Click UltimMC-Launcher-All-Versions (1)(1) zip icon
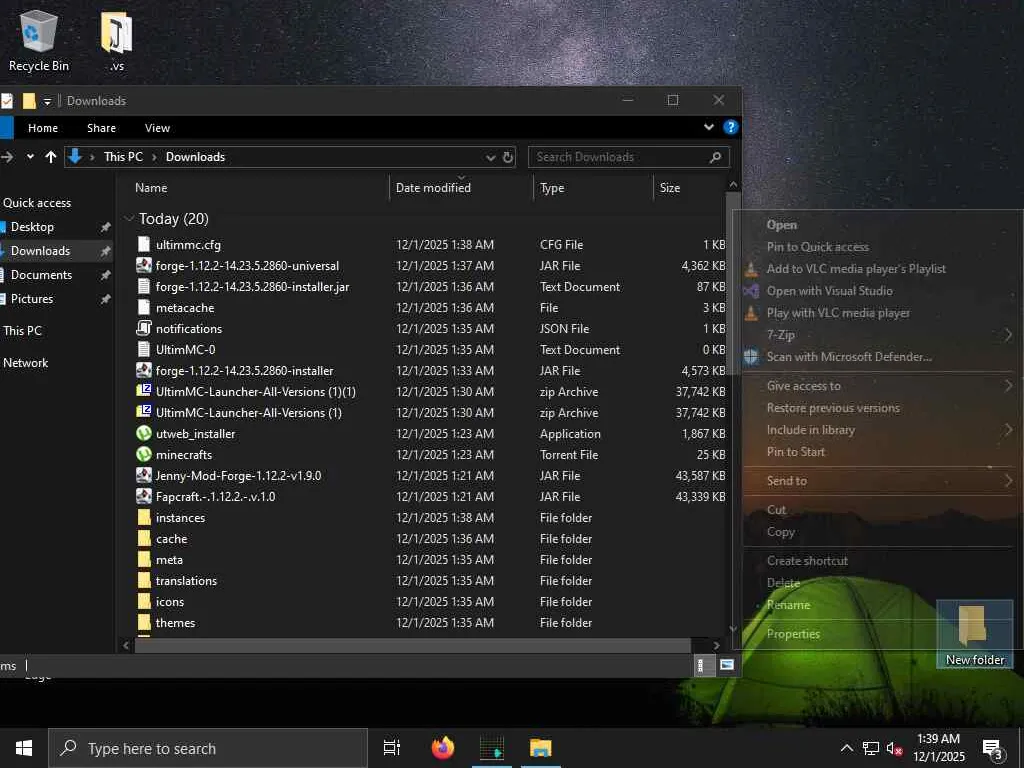 click(144, 391)
